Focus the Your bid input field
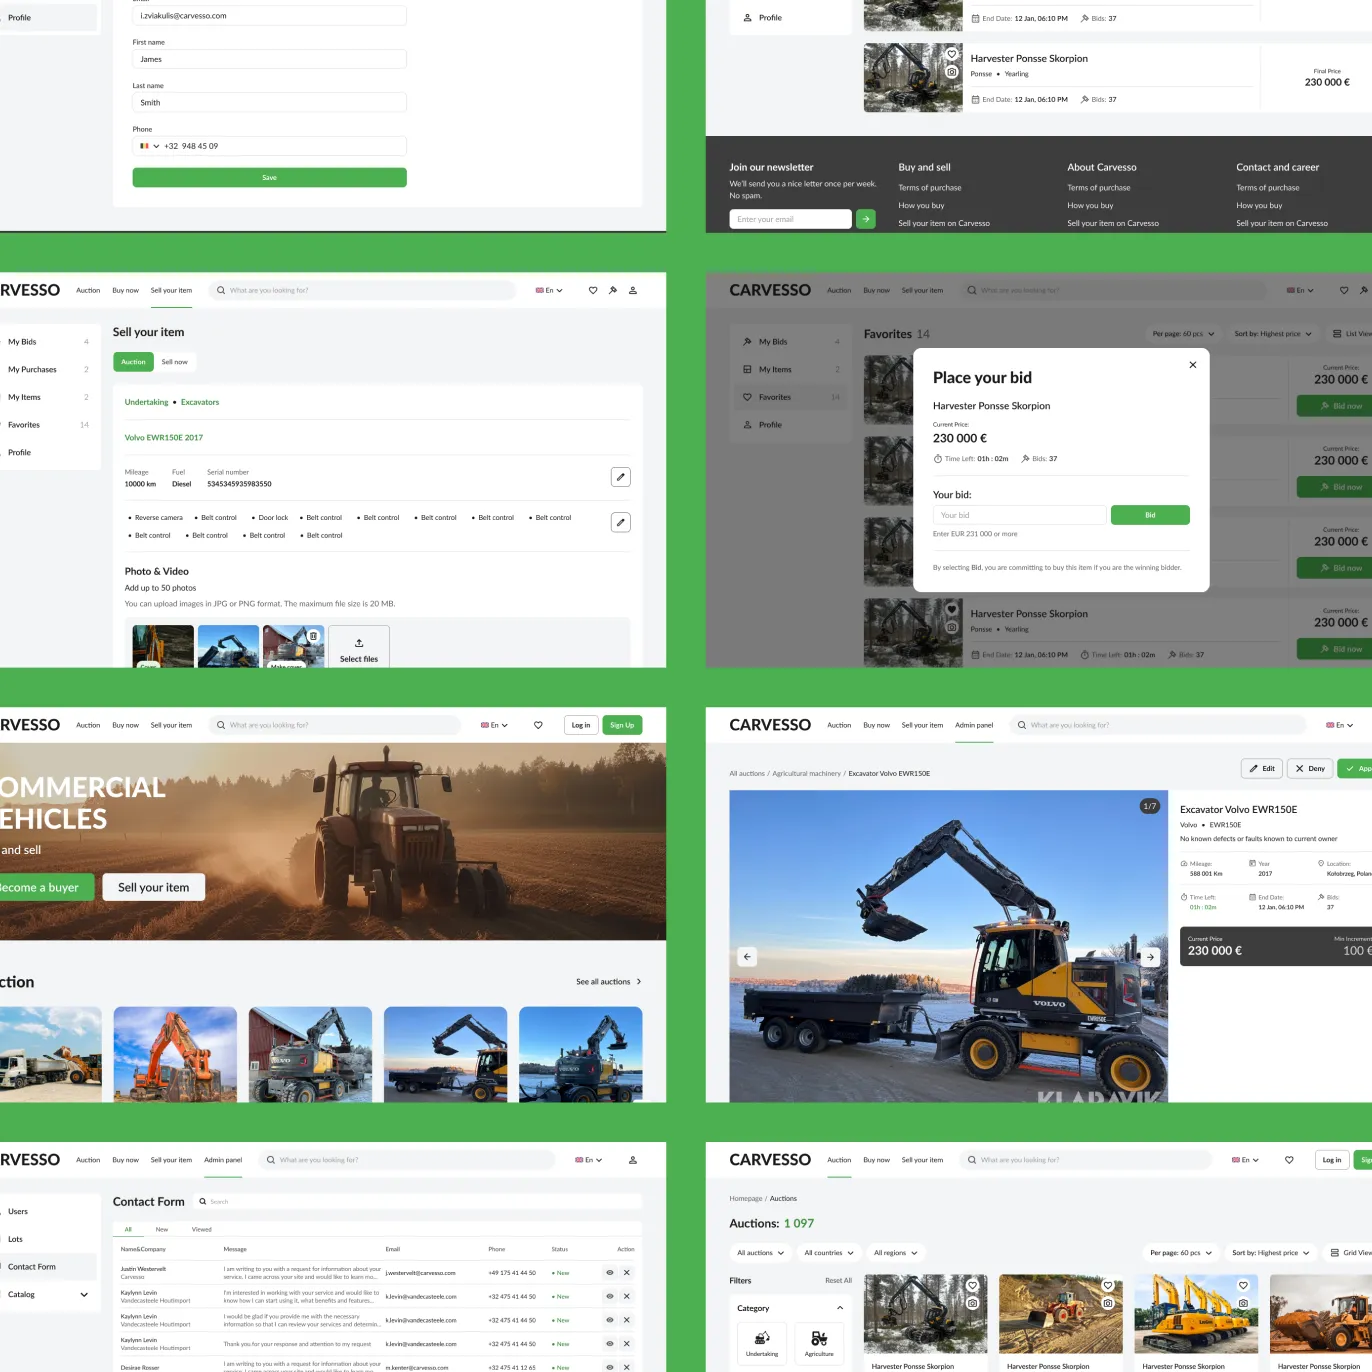This screenshot has width=1372, height=1372. (1019, 515)
